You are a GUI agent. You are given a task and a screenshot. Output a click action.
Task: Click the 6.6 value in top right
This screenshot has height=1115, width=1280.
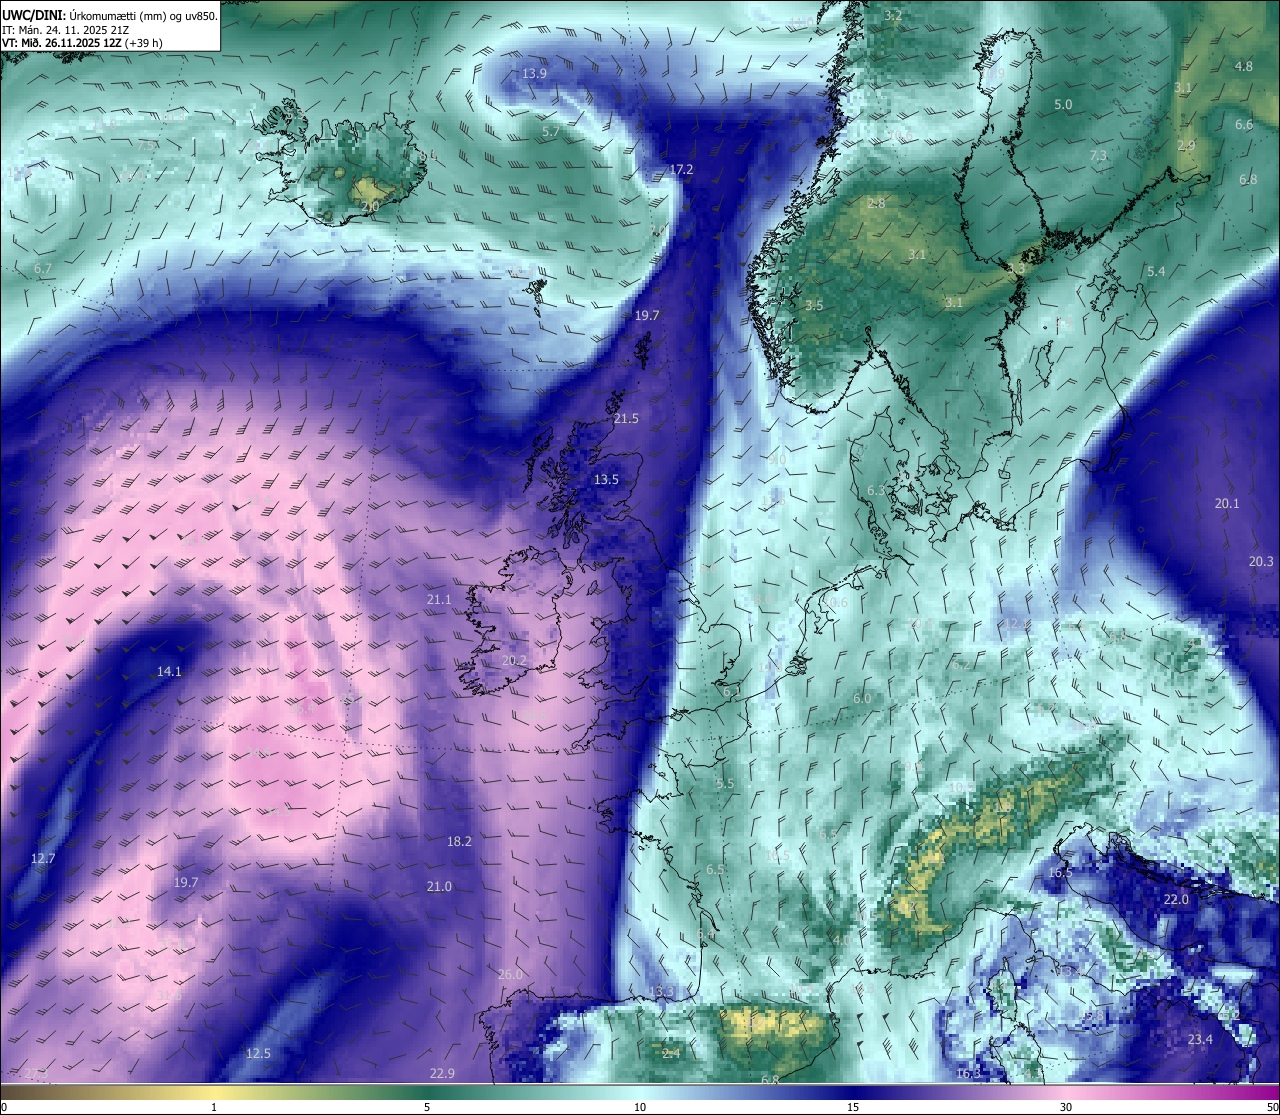tap(1243, 126)
